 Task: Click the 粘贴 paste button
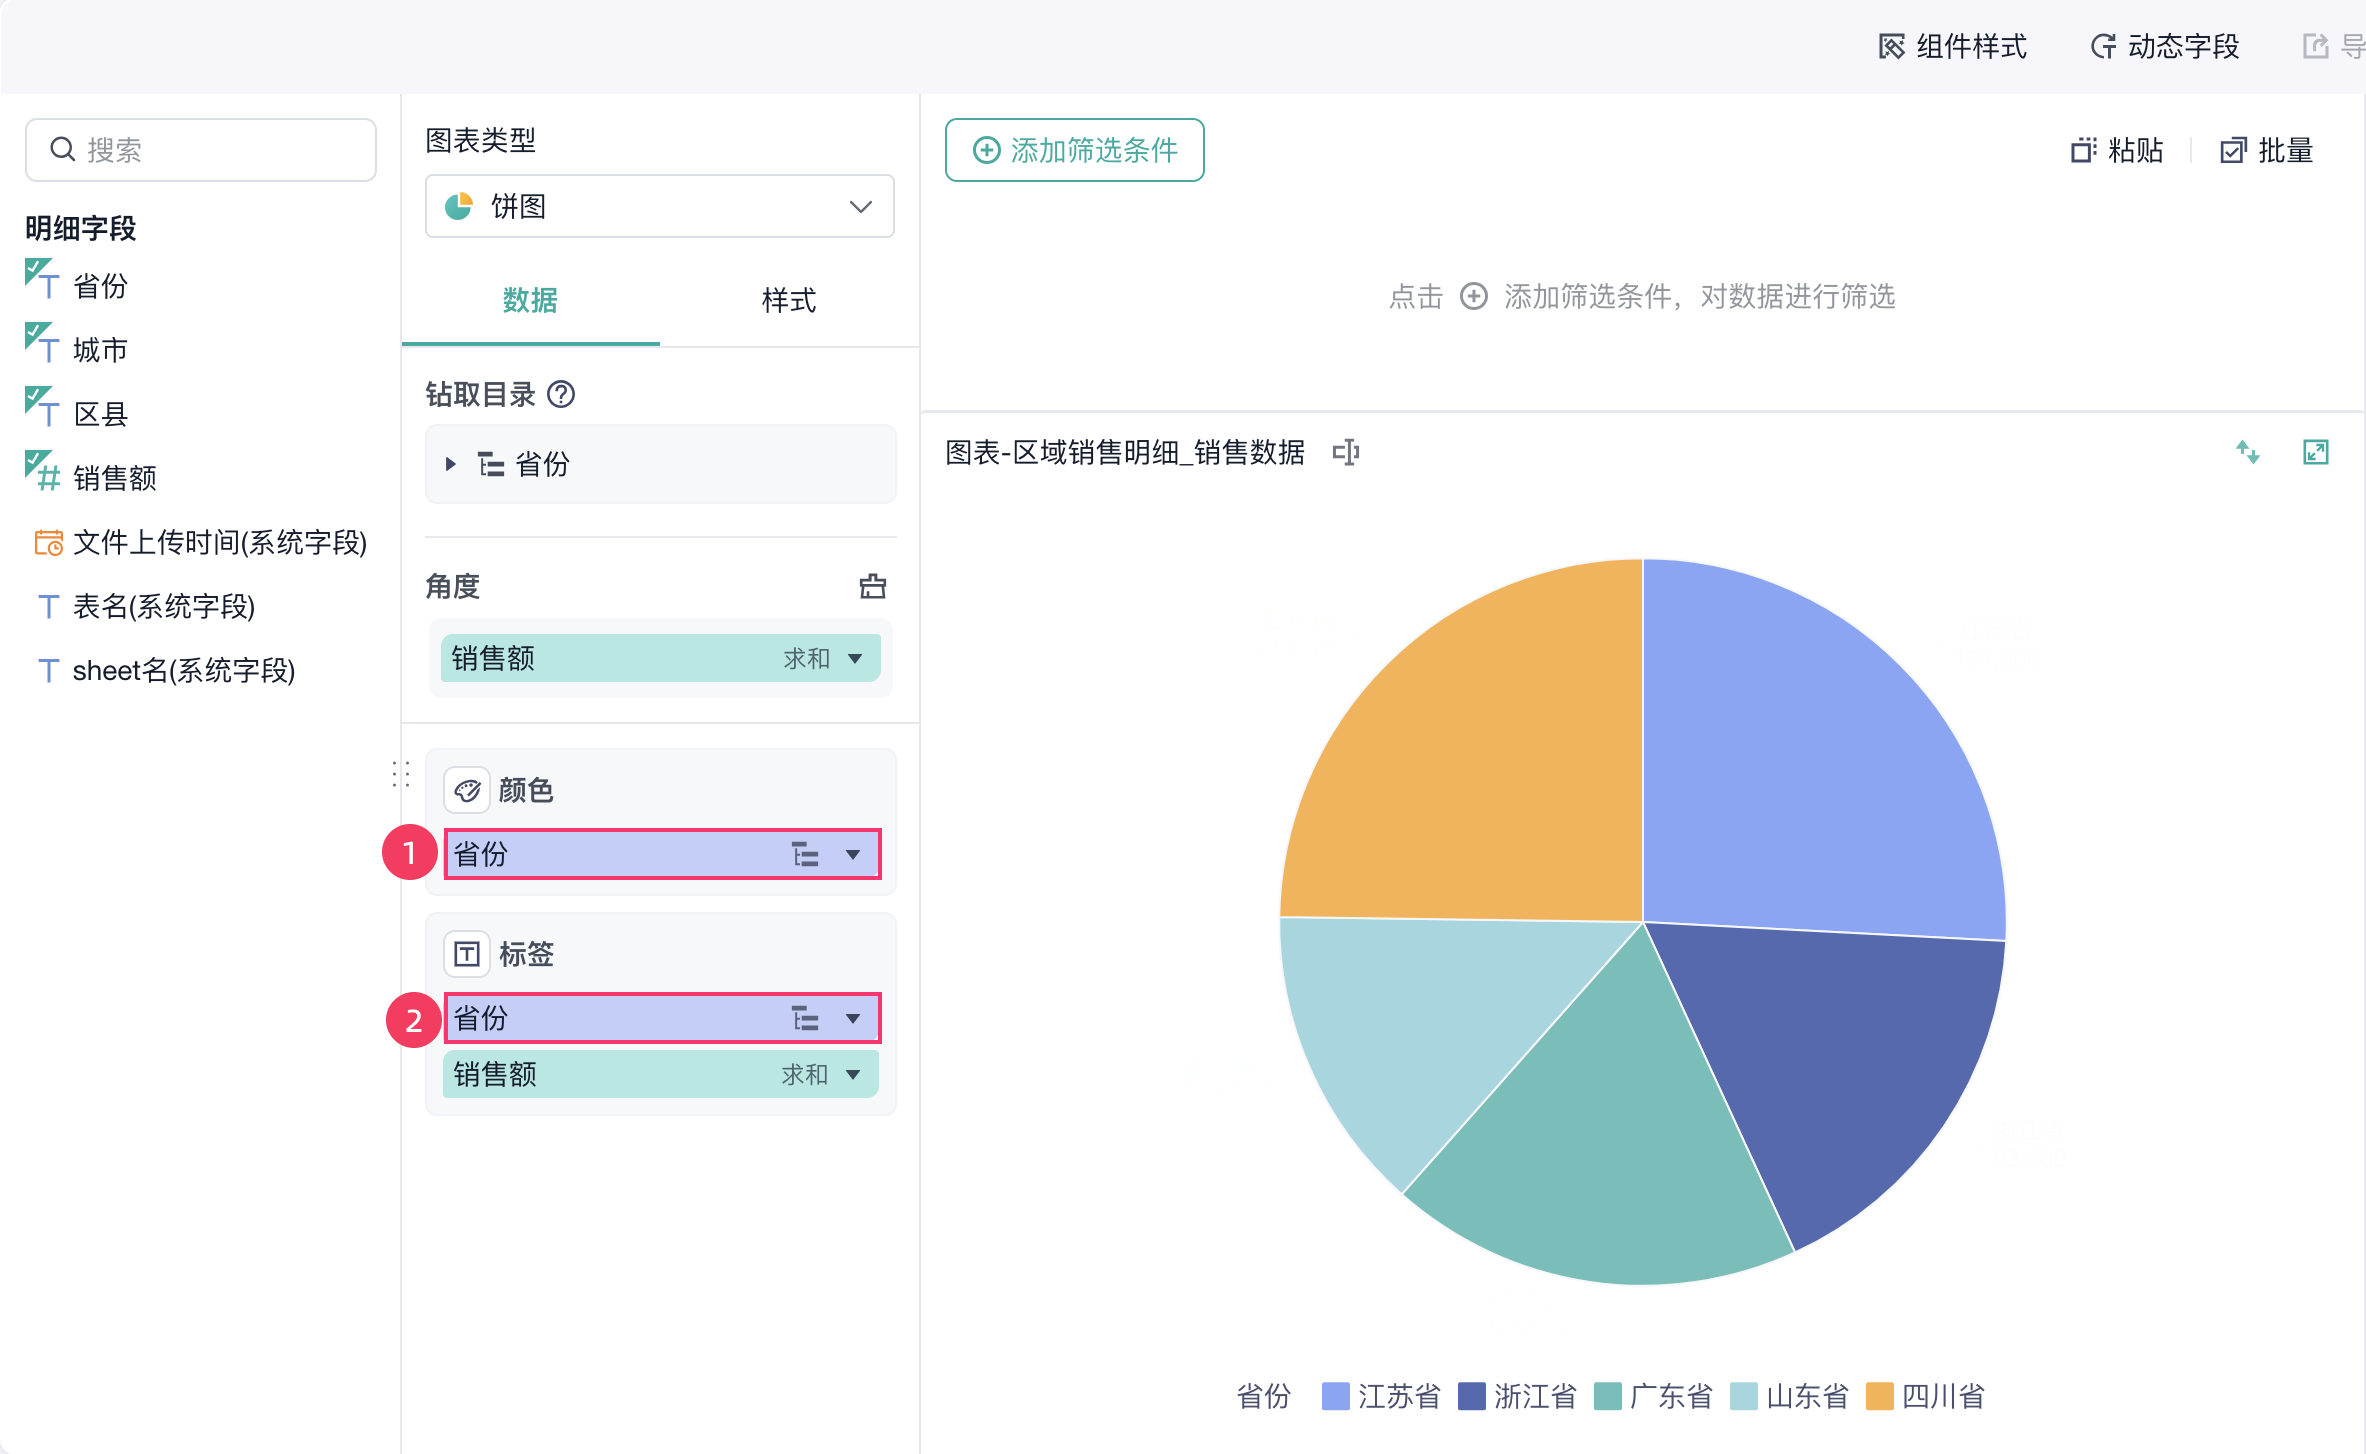[x=2117, y=150]
